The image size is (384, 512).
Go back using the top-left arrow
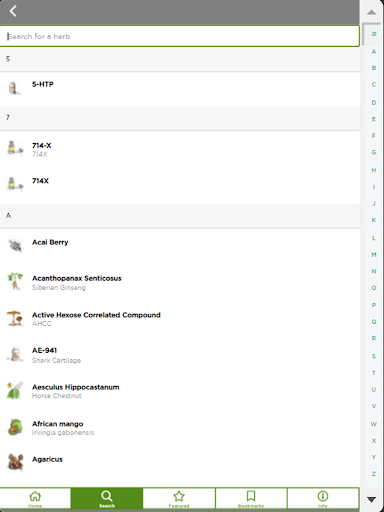coord(13,11)
